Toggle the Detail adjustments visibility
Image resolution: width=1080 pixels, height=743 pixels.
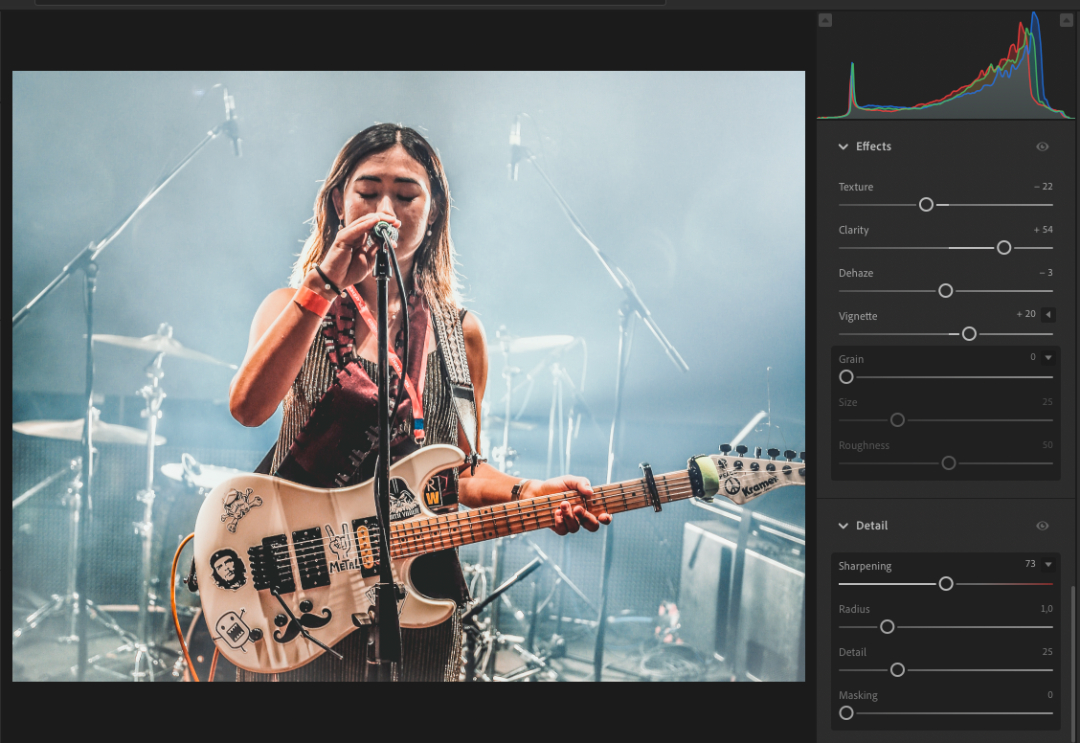1042,525
